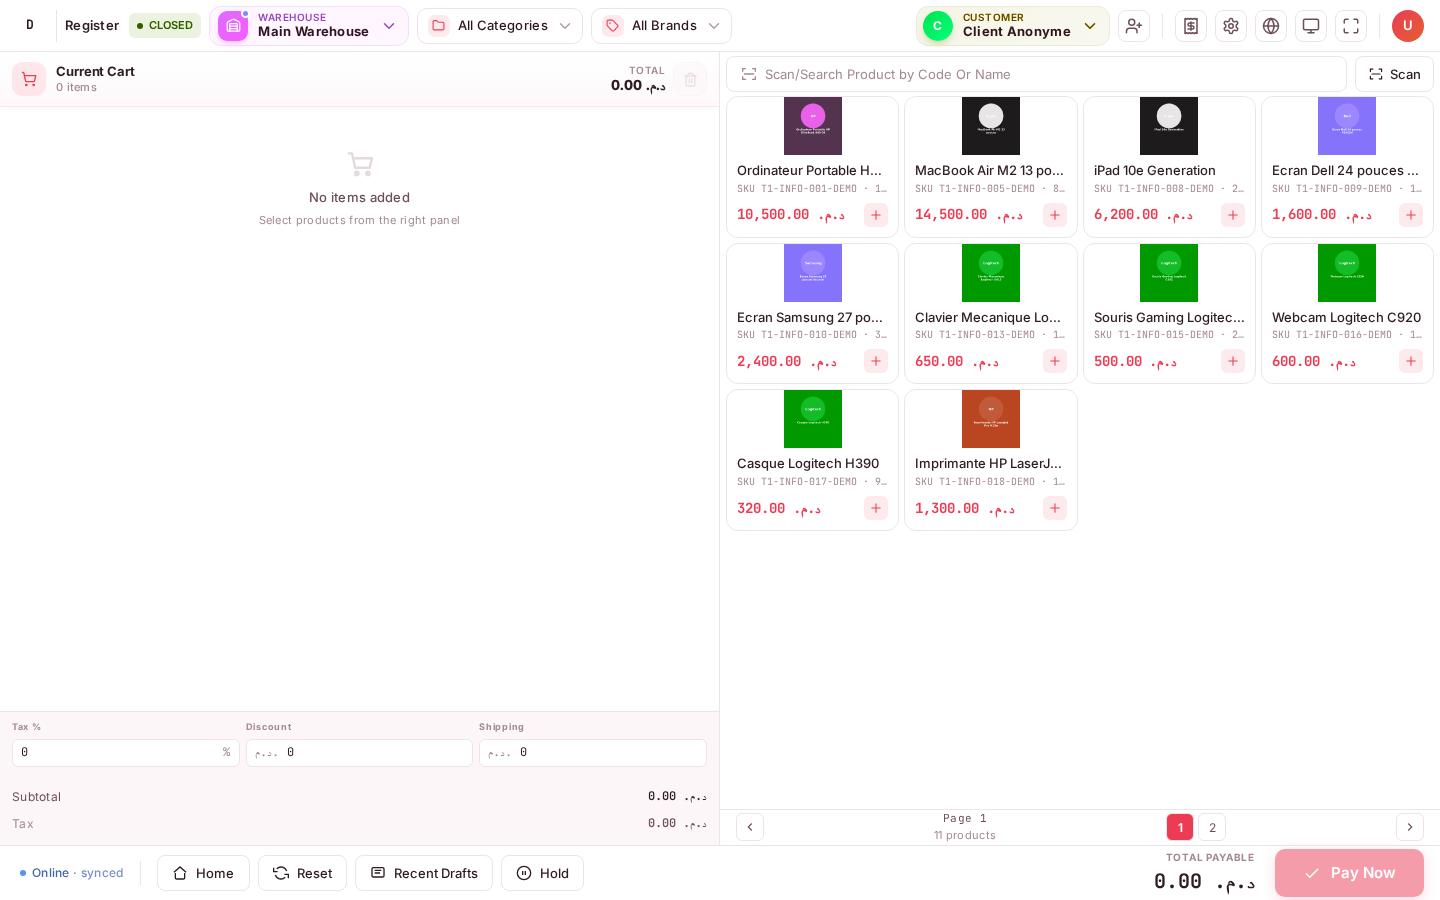The height and width of the screenshot is (900, 1440).
Task: Select the Webcam Logitech C920 thumbnail
Action: [x=1347, y=273]
